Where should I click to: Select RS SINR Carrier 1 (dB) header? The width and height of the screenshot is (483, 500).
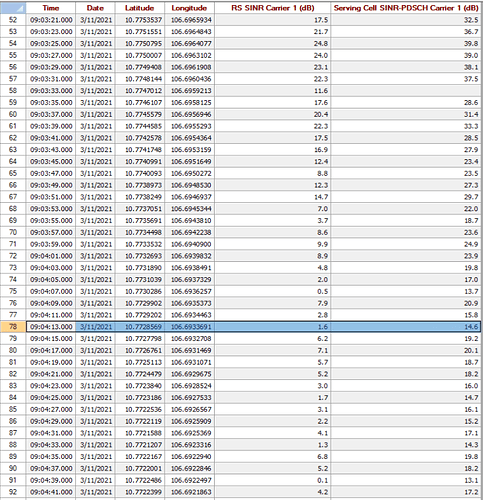(x=273, y=8)
